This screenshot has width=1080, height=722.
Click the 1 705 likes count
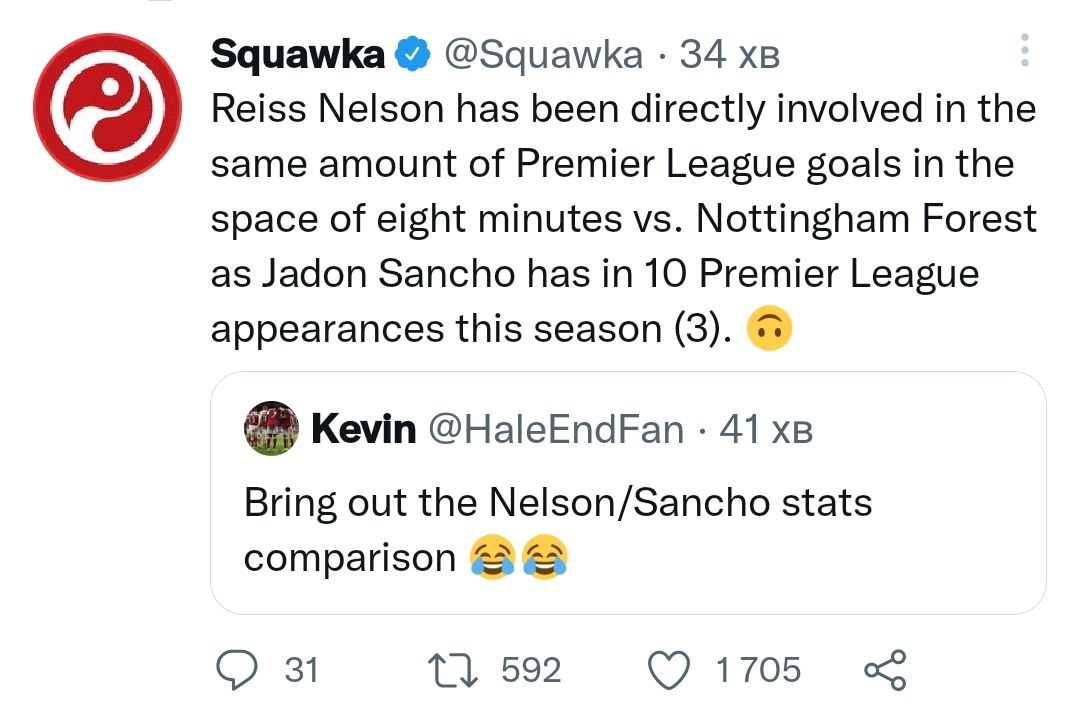coord(758,669)
